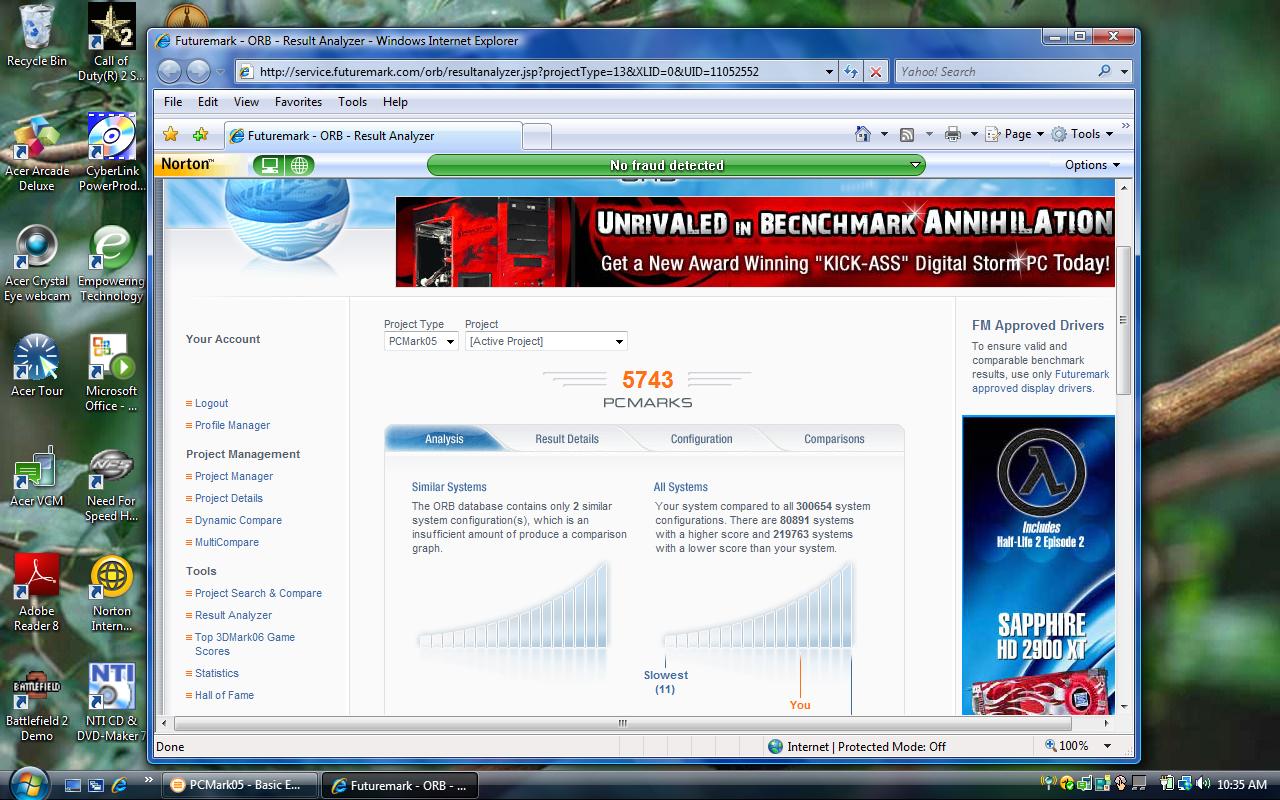Open the Profile Manager link
The width and height of the screenshot is (1280, 800).
(x=232, y=425)
